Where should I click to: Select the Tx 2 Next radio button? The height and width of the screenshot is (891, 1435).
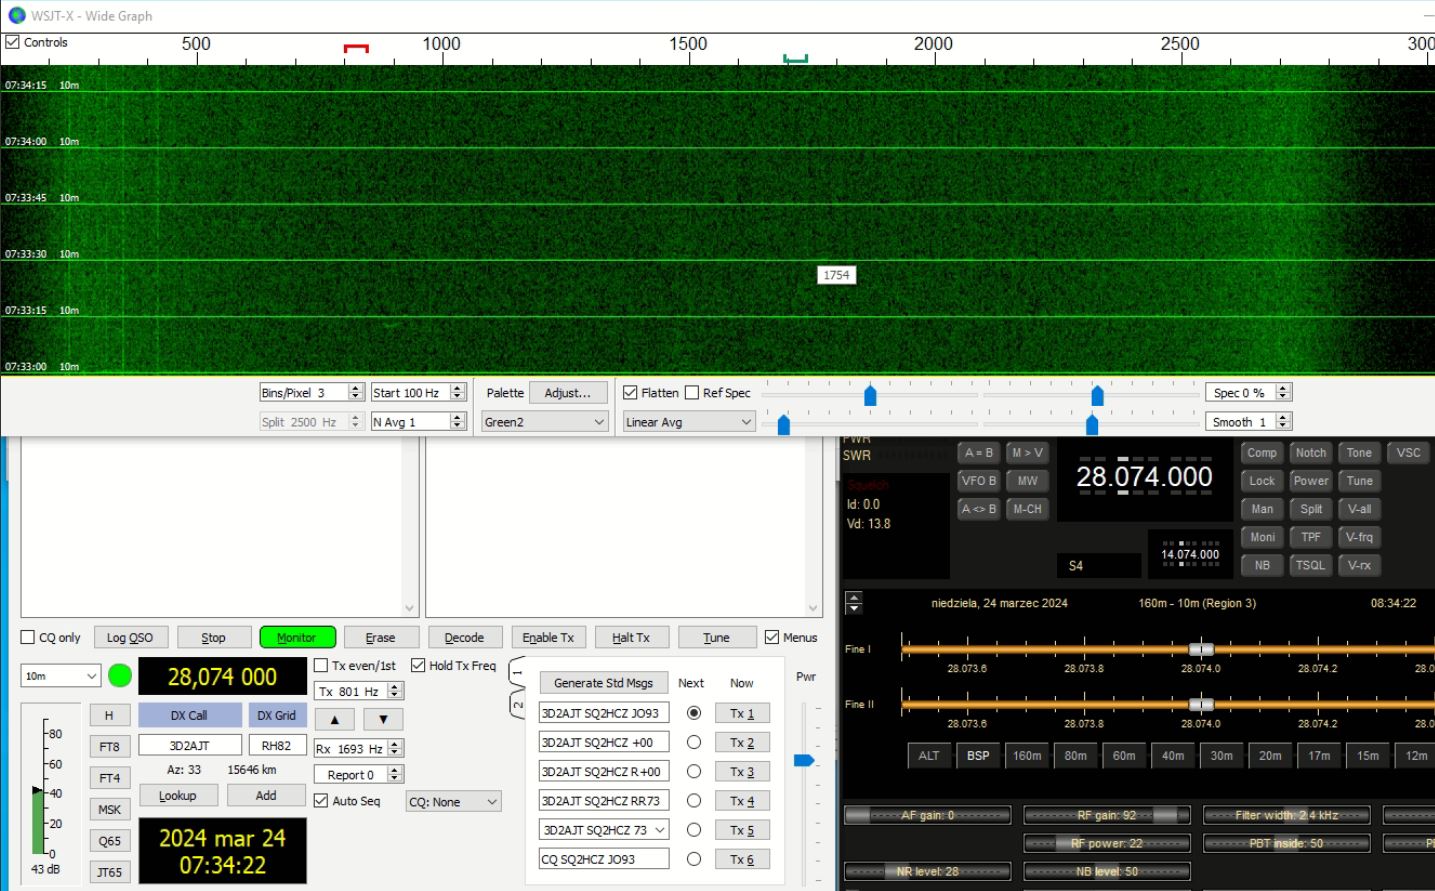(693, 742)
